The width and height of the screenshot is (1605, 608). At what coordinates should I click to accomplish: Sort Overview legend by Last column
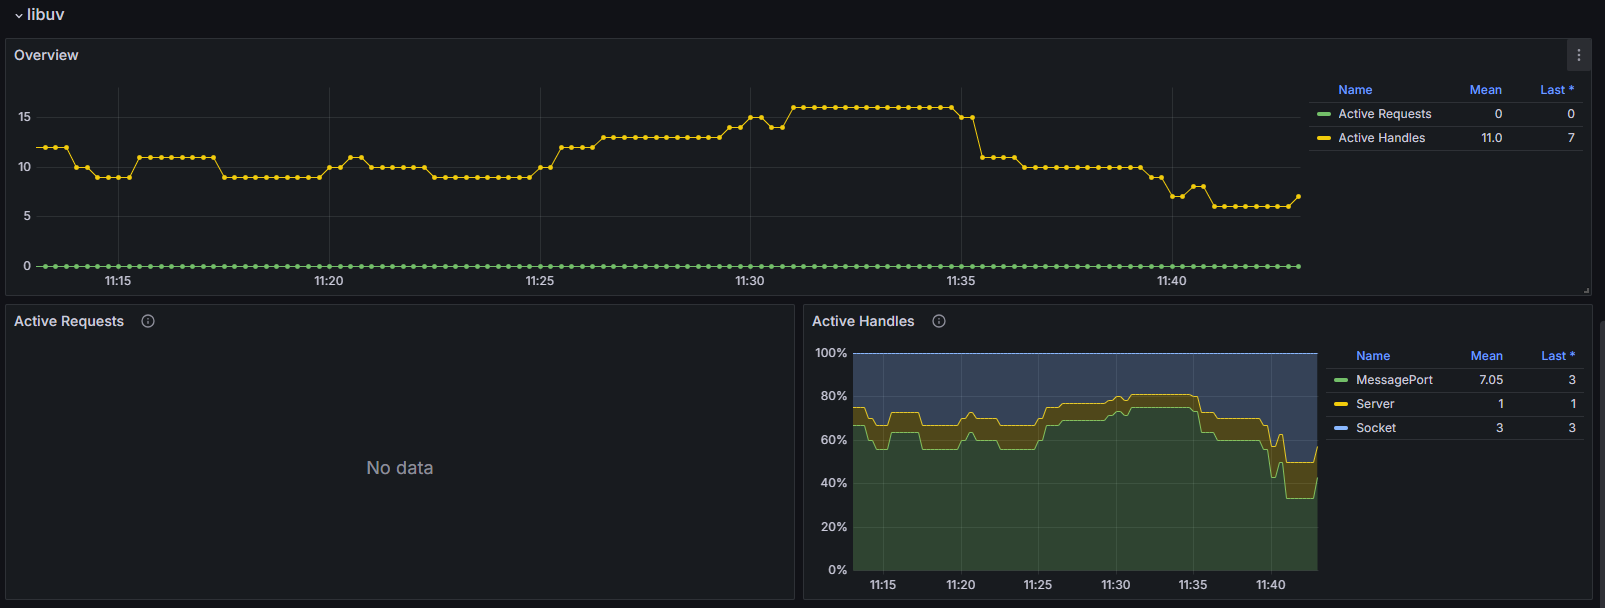1556,90
